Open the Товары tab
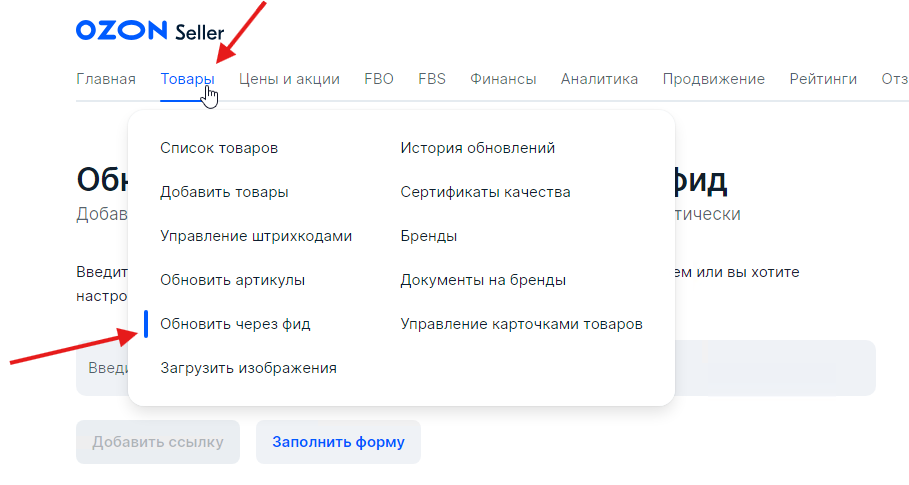 point(187,79)
